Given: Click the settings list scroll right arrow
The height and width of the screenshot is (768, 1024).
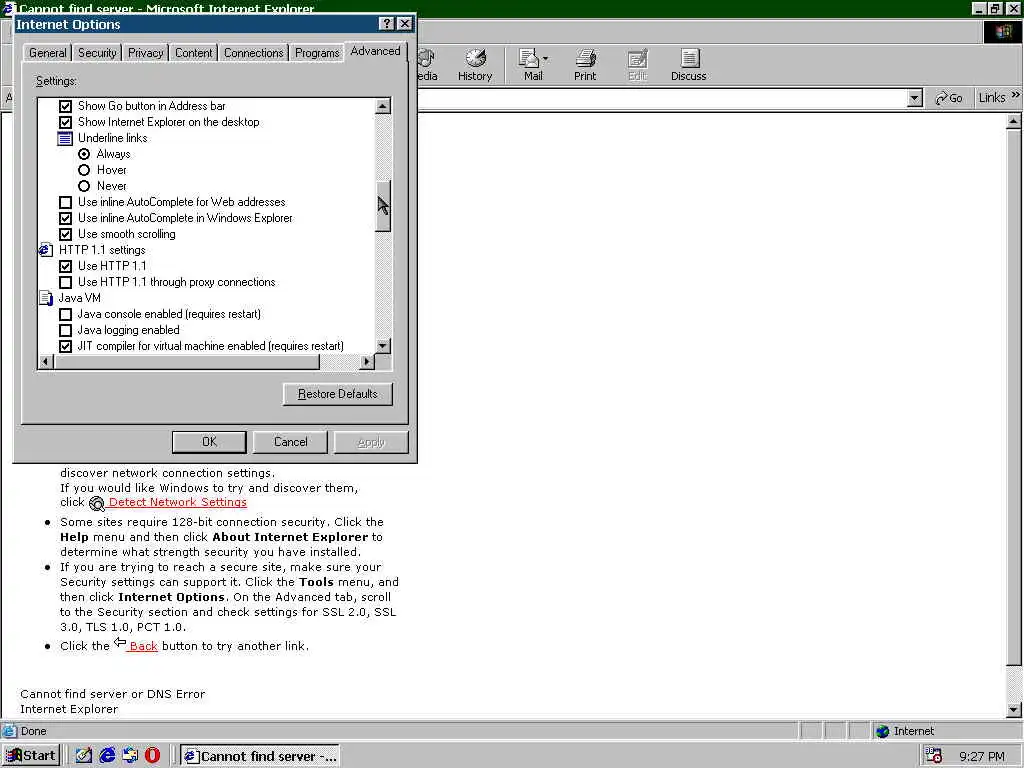Looking at the screenshot, I should 367,362.
